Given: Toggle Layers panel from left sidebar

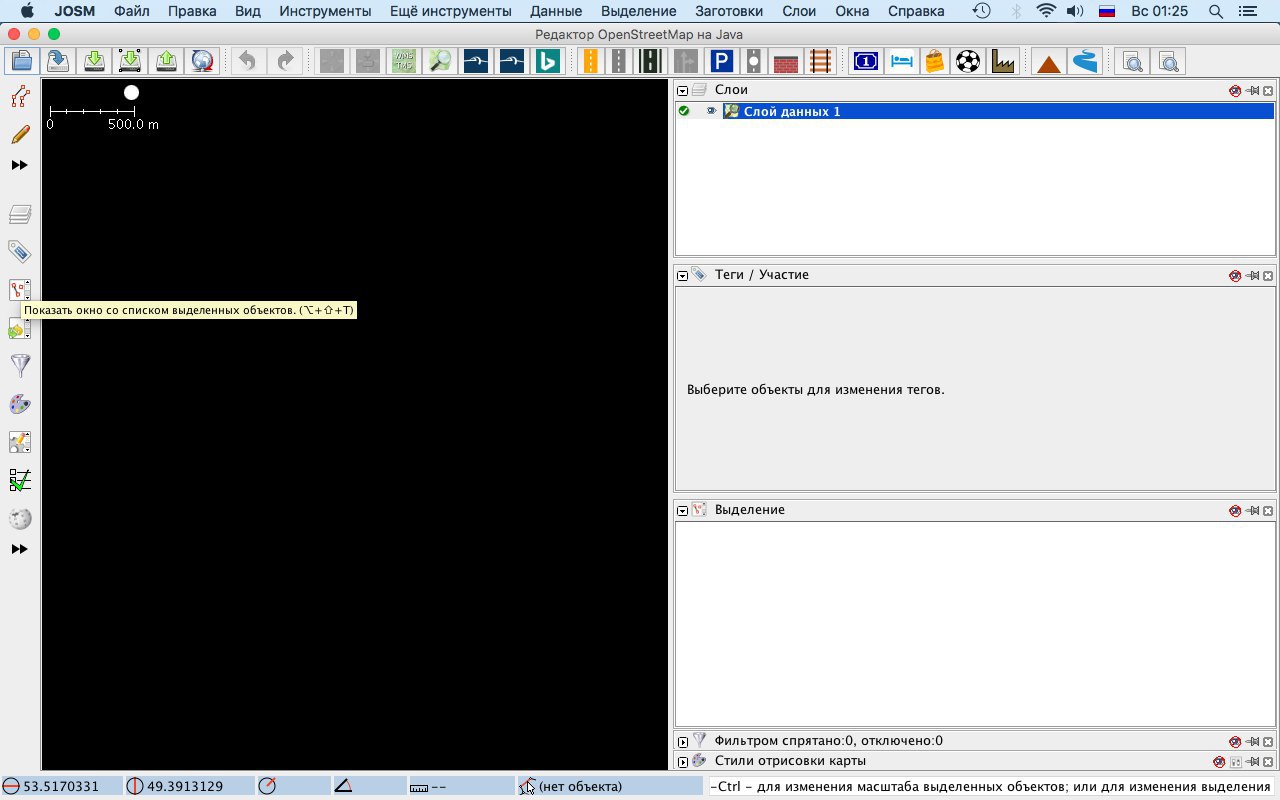Looking at the screenshot, I should click(20, 214).
